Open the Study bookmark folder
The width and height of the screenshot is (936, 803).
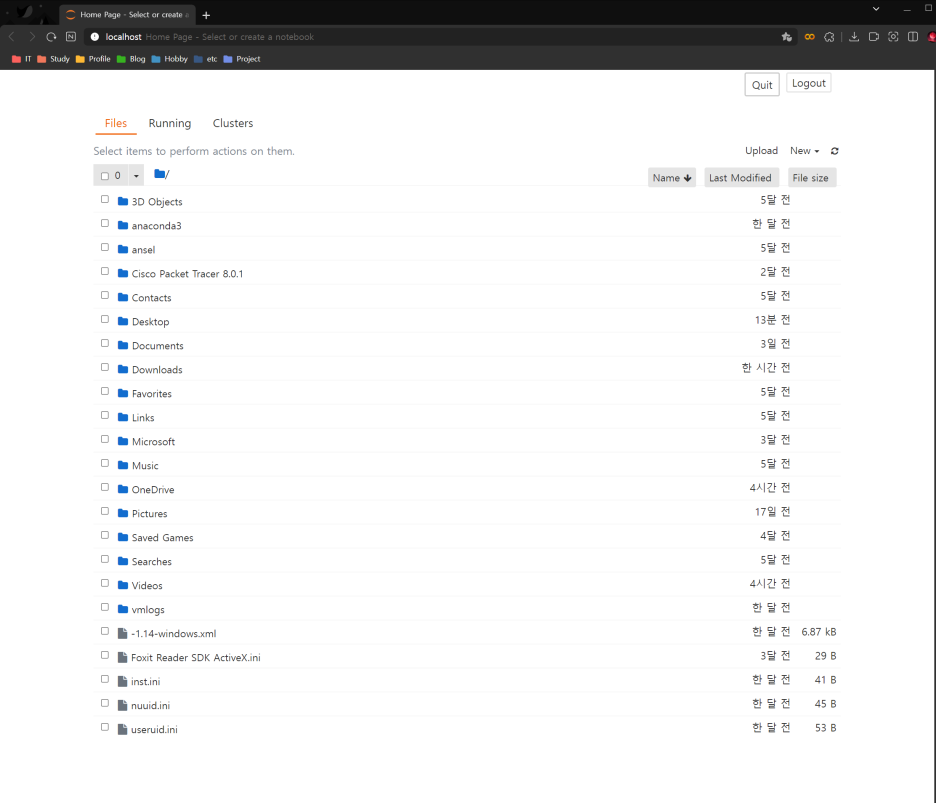pyautogui.click(x=53, y=59)
